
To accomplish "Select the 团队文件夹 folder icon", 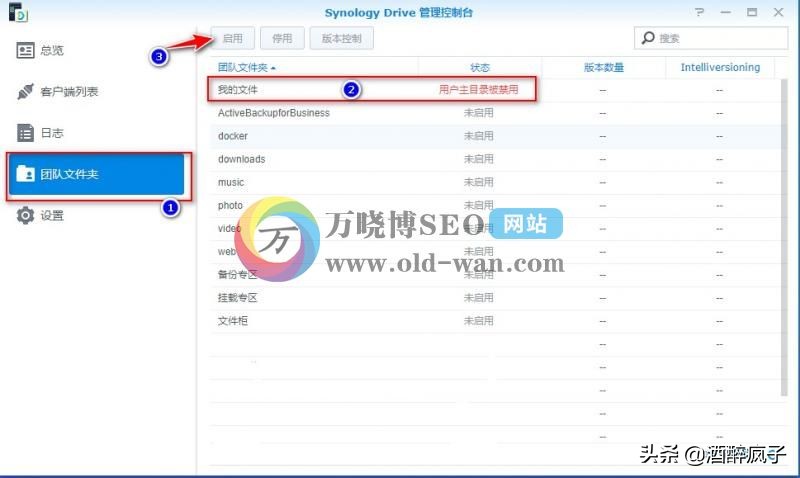I will click(25, 174).
